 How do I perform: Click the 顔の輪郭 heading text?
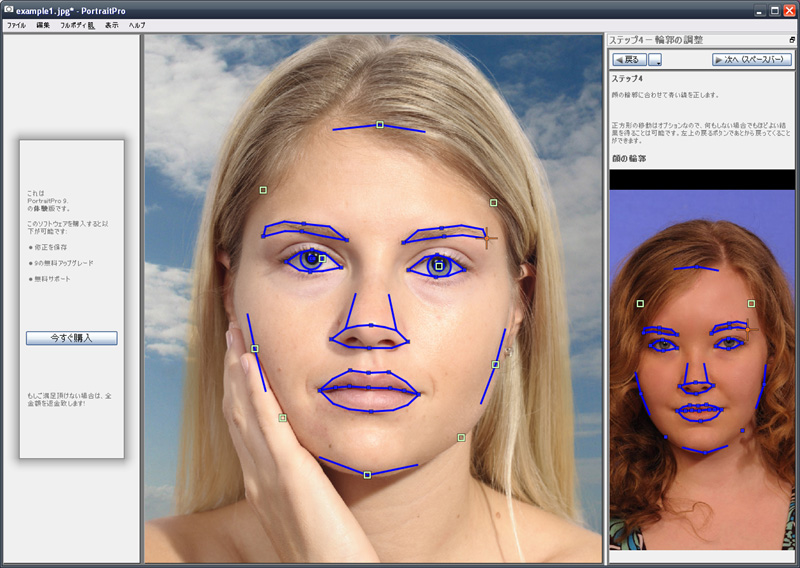629,159
